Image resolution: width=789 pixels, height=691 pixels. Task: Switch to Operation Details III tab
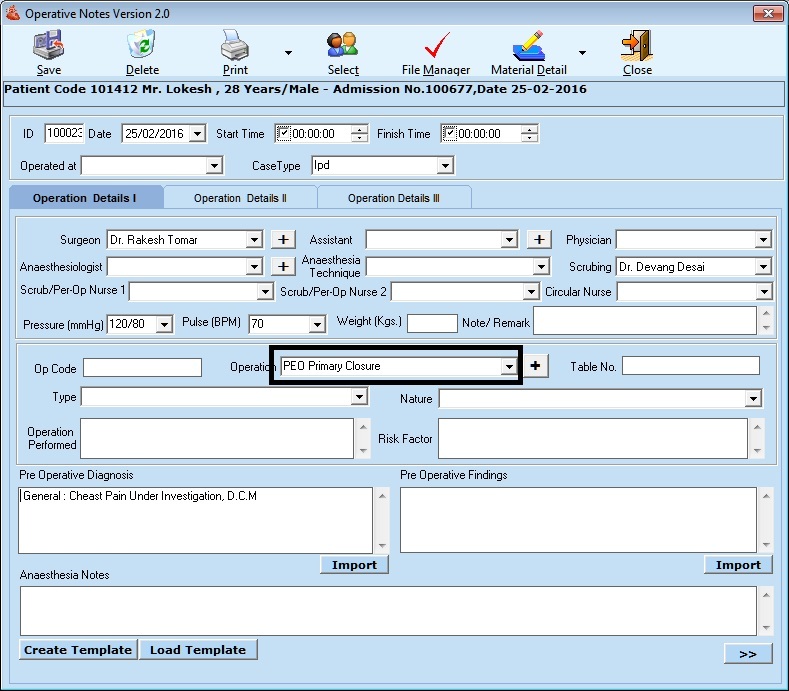click(x=393, y=198)
